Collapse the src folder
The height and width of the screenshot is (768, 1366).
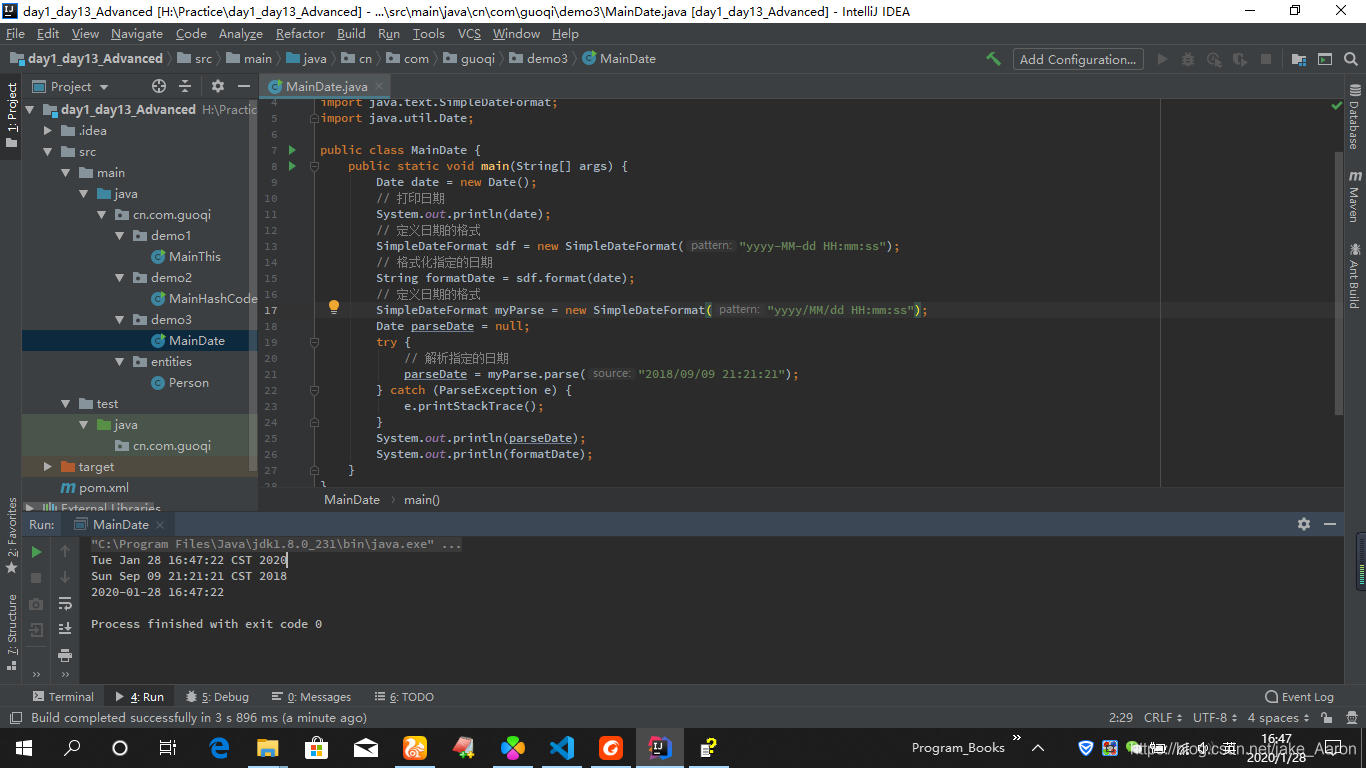pyautogui.click(x=48, y=152)
